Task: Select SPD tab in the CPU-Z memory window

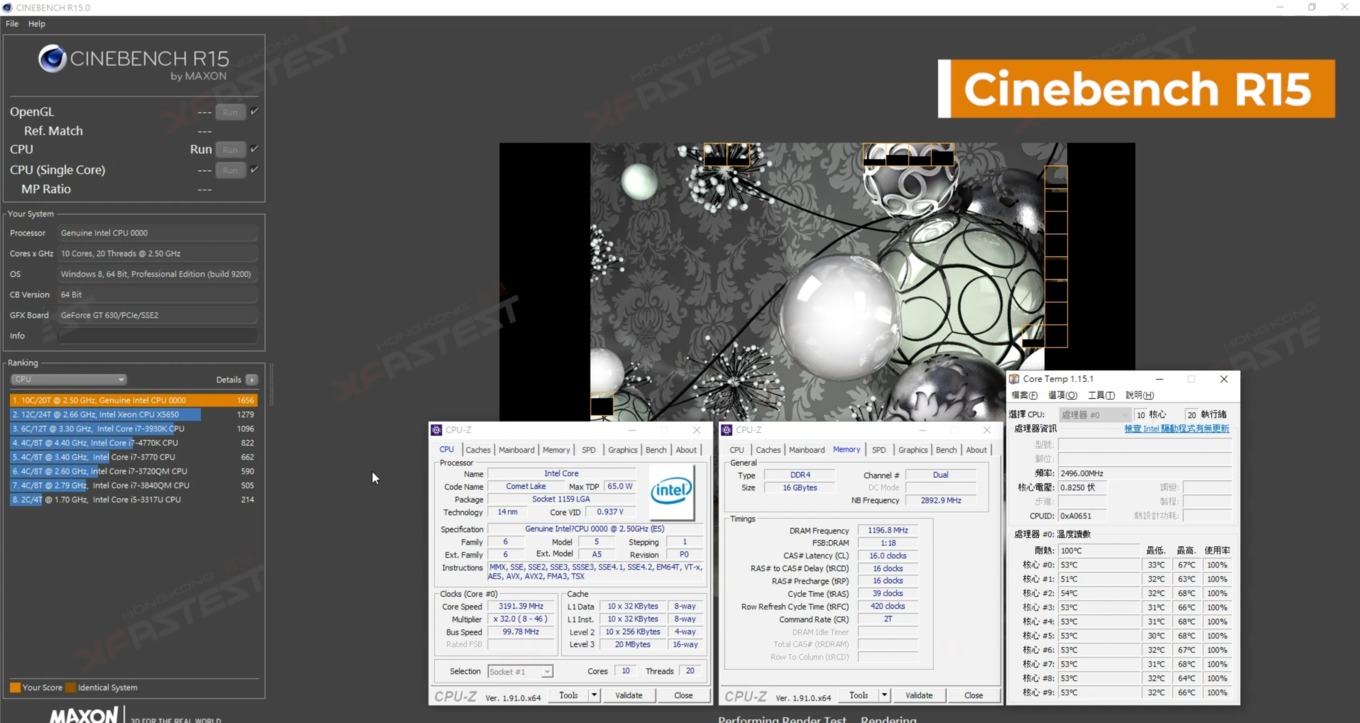Action: (x=879, y=450)
